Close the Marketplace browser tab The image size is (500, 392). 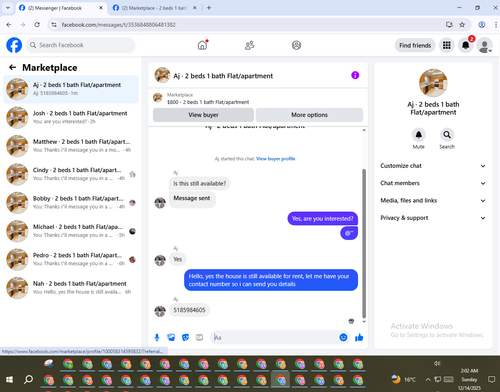pyautogui.click(x=195, y=8)
